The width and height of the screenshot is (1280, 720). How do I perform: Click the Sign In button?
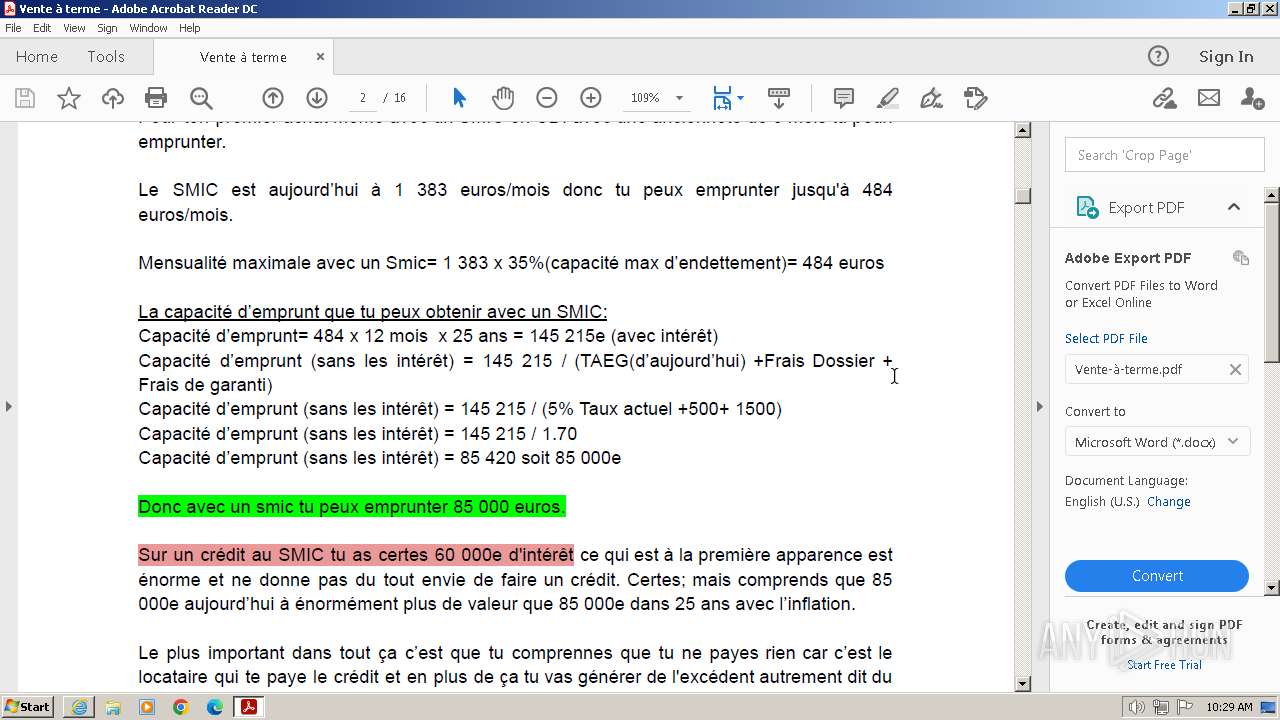(1226, 57)
